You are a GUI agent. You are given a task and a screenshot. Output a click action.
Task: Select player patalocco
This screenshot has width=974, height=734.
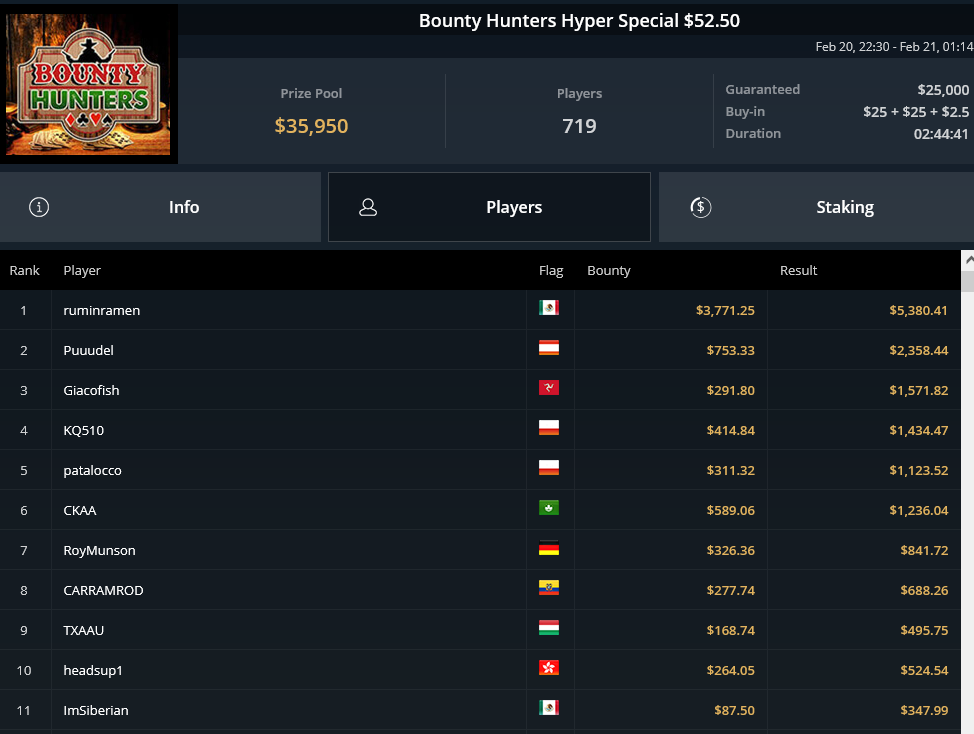point(93,470)
